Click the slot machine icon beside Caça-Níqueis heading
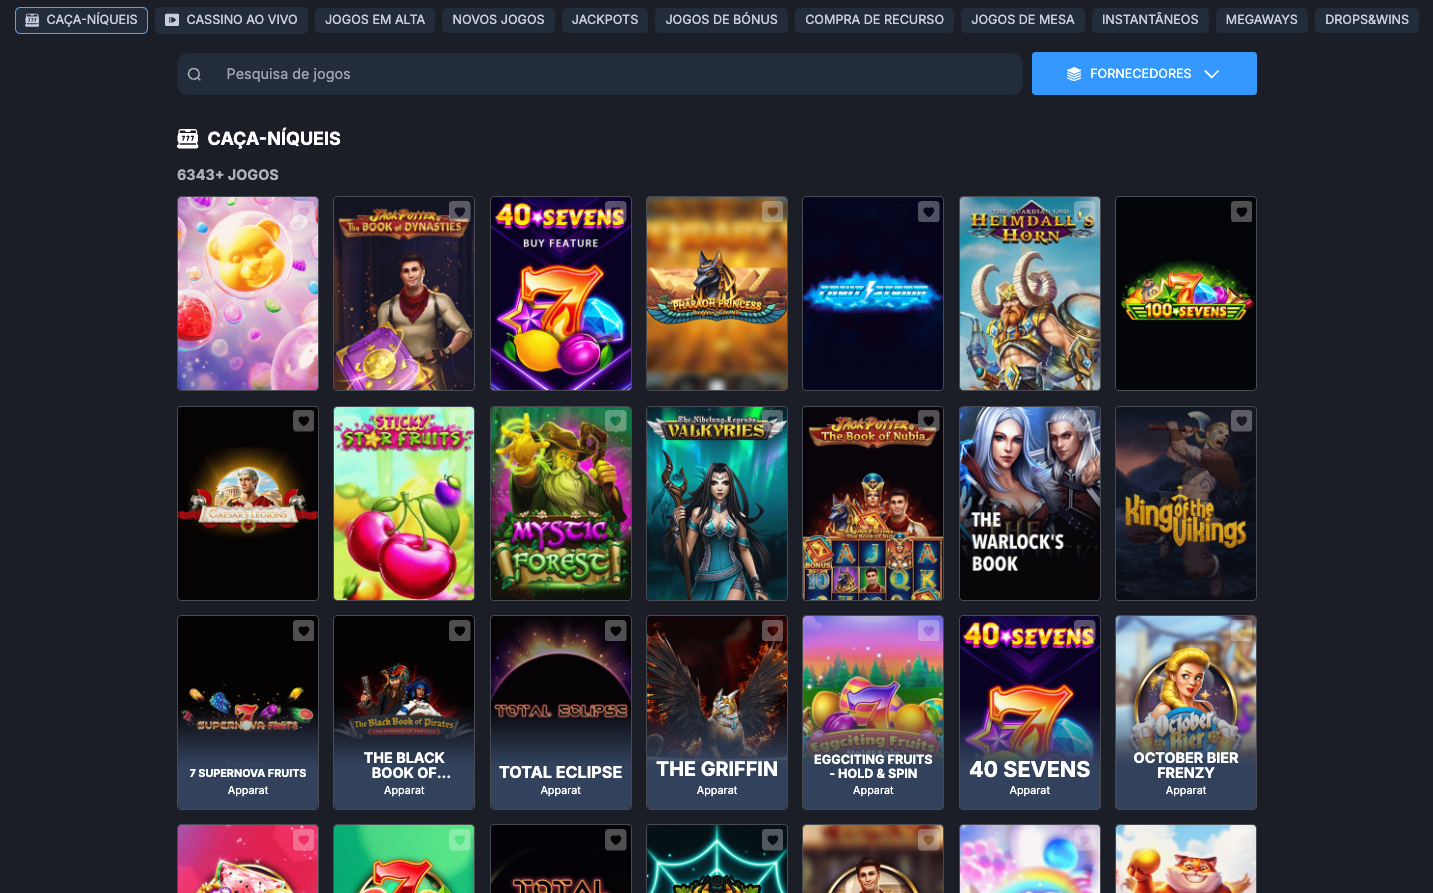The height and width of the screenshot is (893, 1433). tap(187, 138)
